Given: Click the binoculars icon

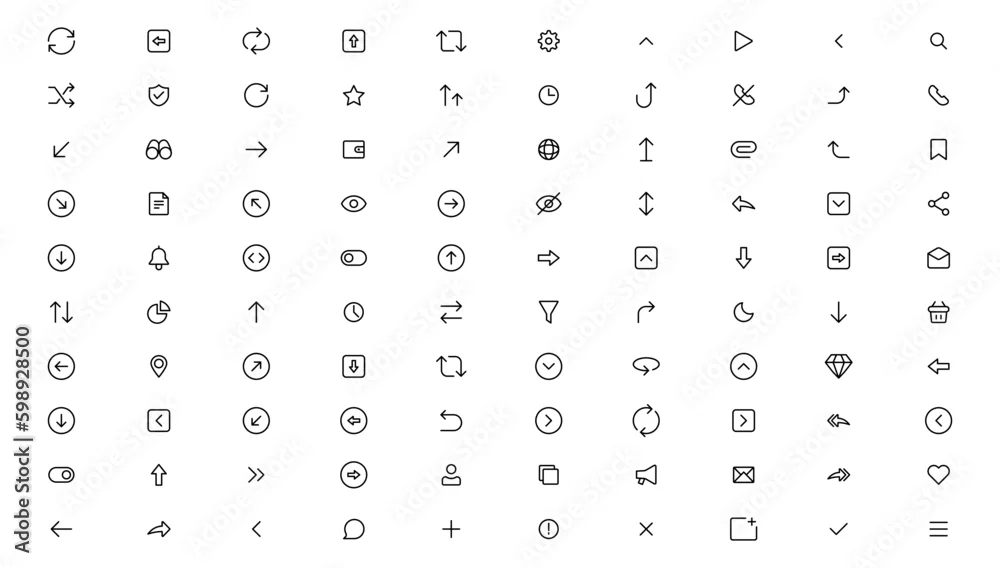Looking at the screenshot, I should click(x=159, y=150).
